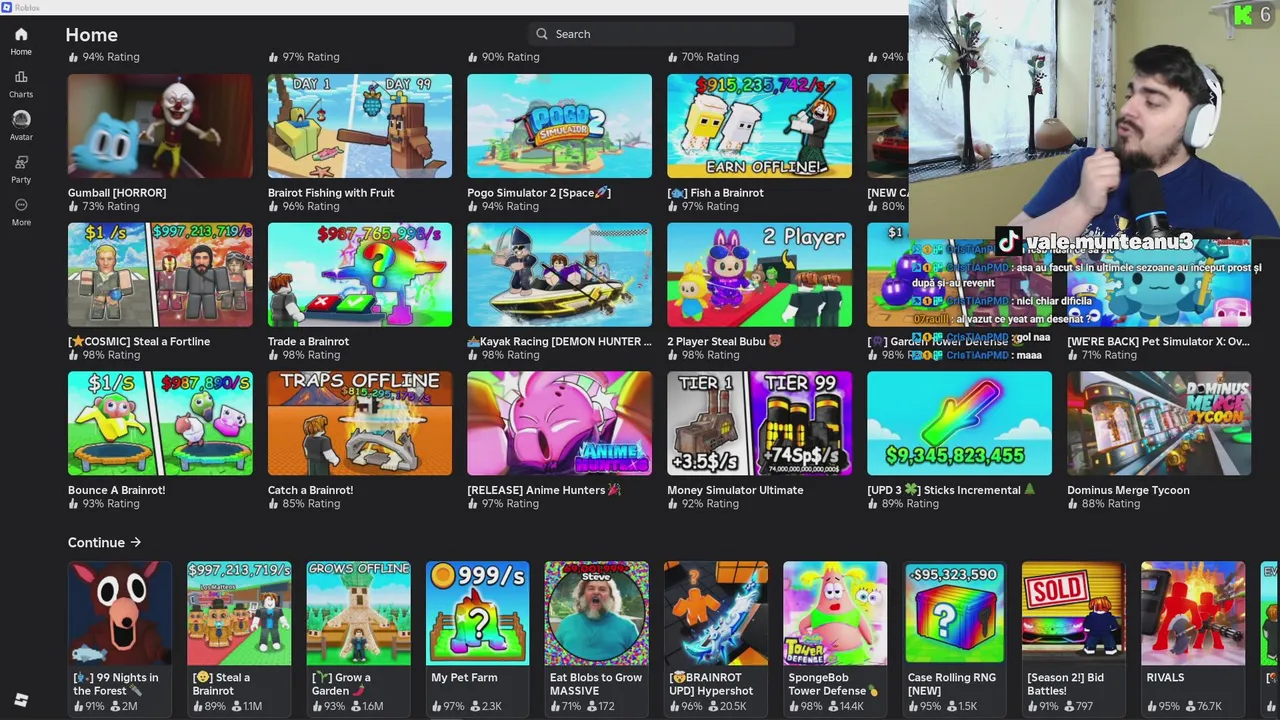
Task: Open Brairot Fishing with Fruit thumbnail
Action: [360, 126]
